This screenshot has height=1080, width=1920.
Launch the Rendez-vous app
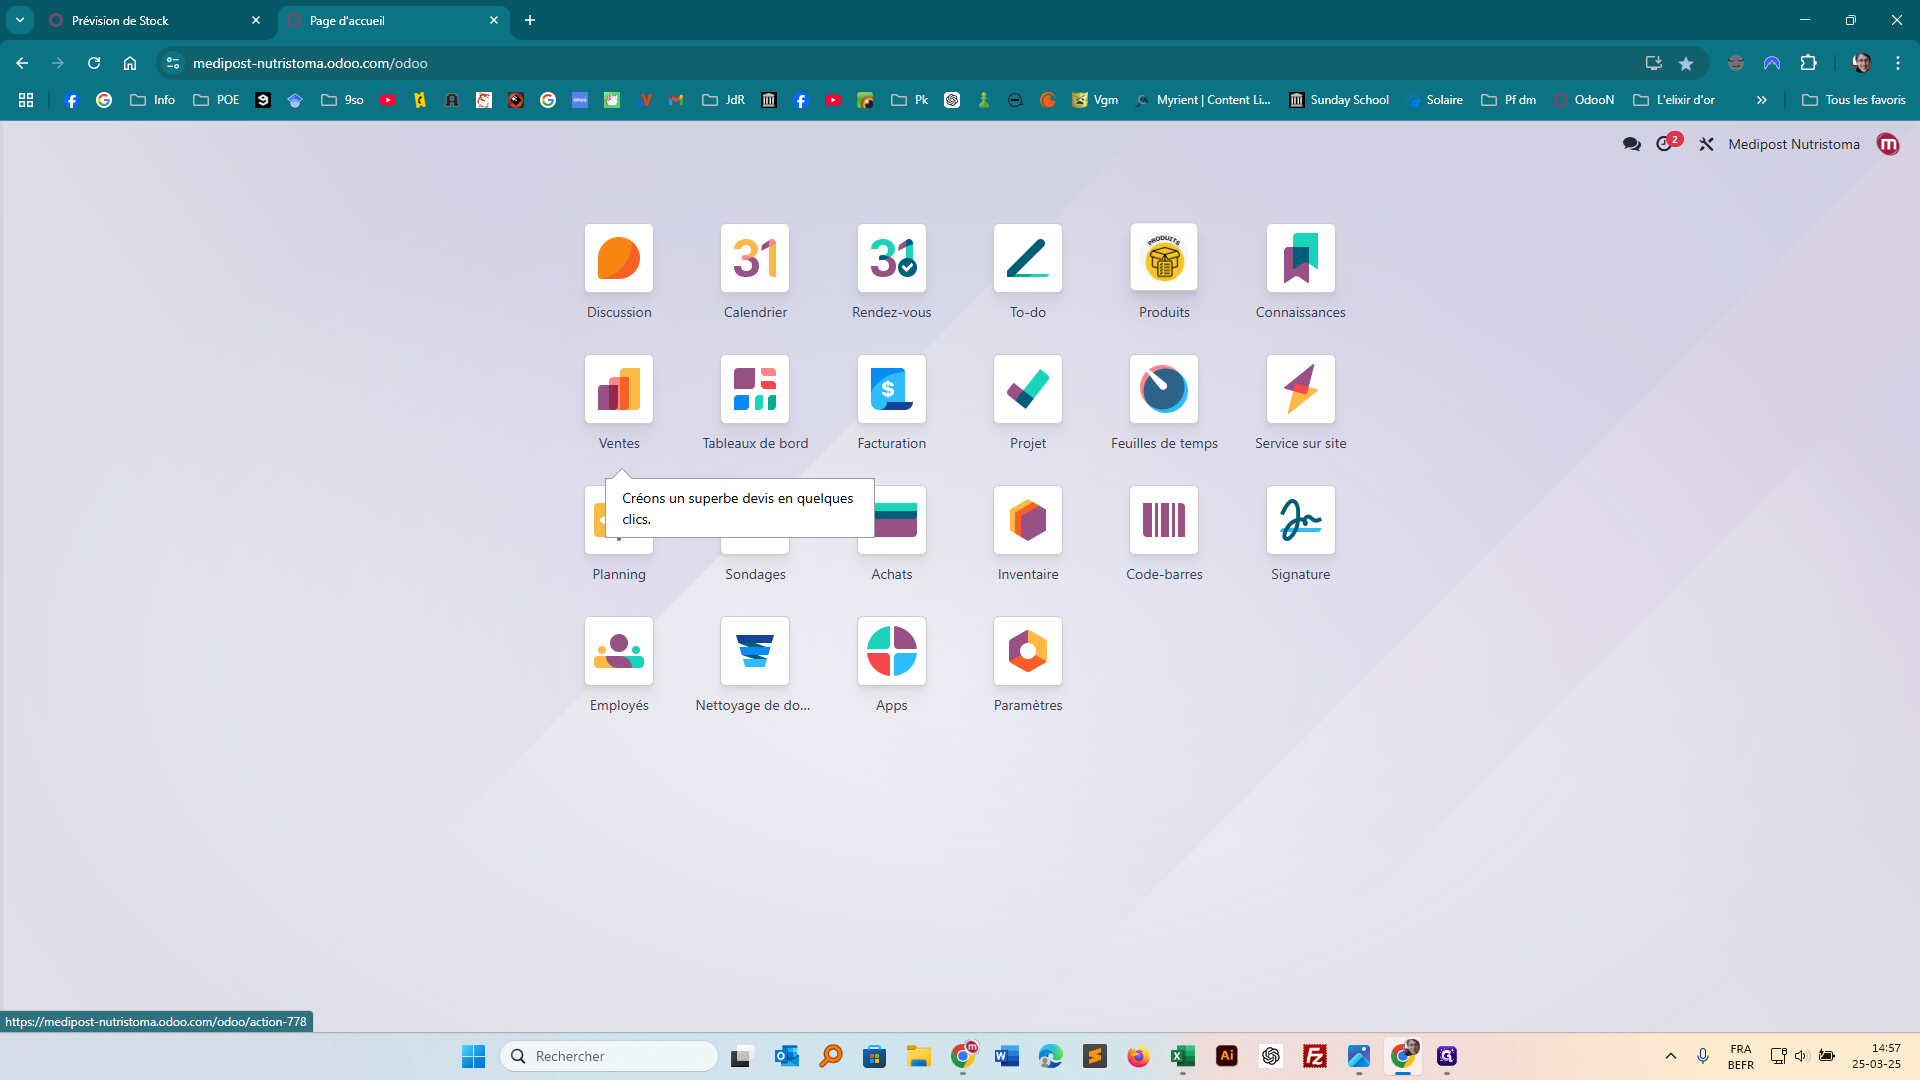point(892,258)
